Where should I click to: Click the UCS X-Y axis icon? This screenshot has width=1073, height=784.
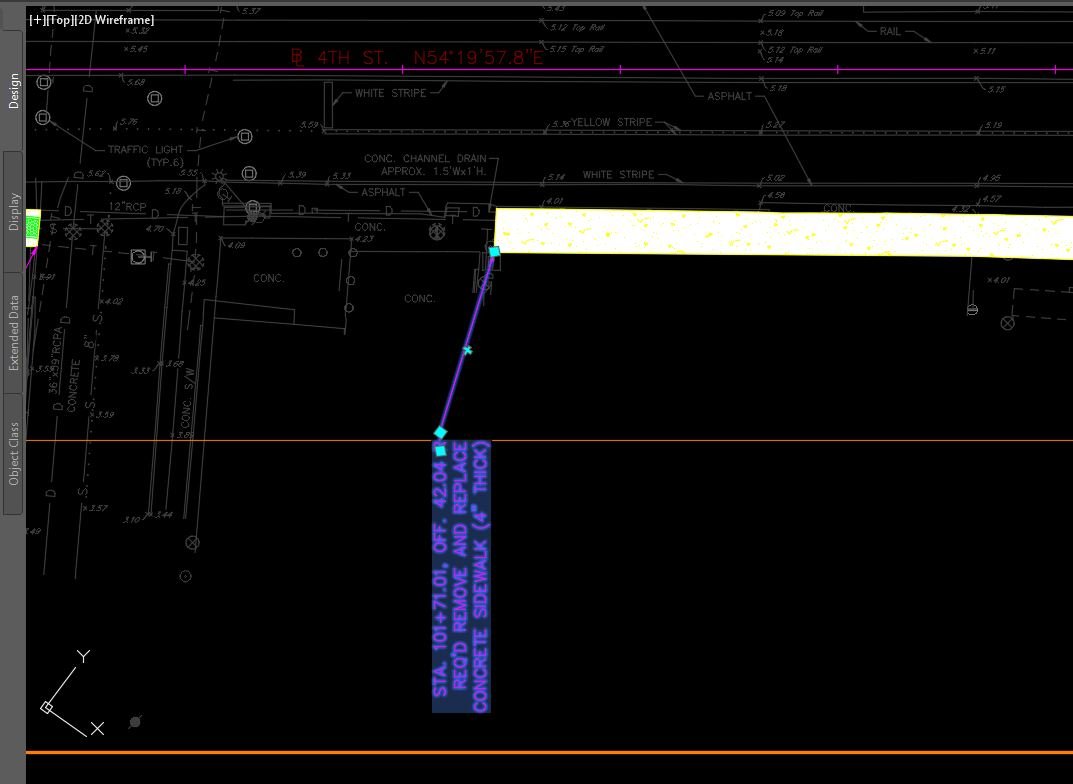tap(72, 694)
